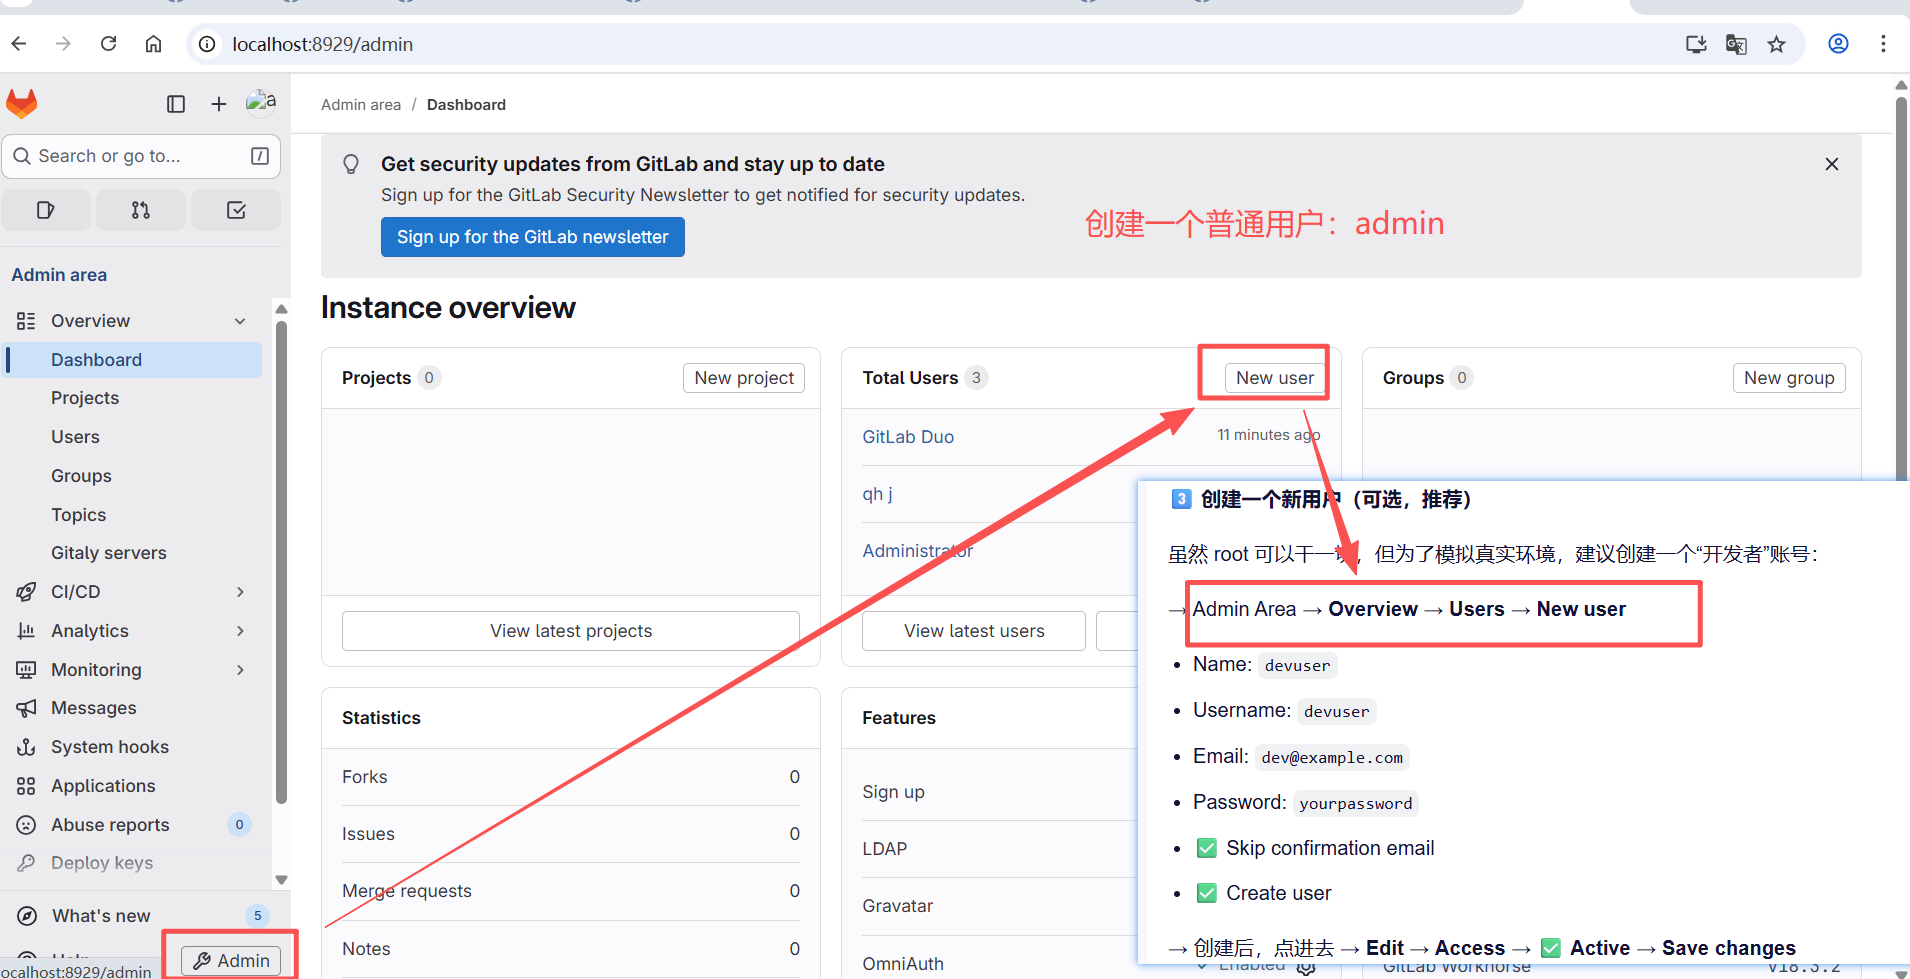
Task: Open assigned issues shortcut icon
Action: pyautogui.click(x=46, y=210)
